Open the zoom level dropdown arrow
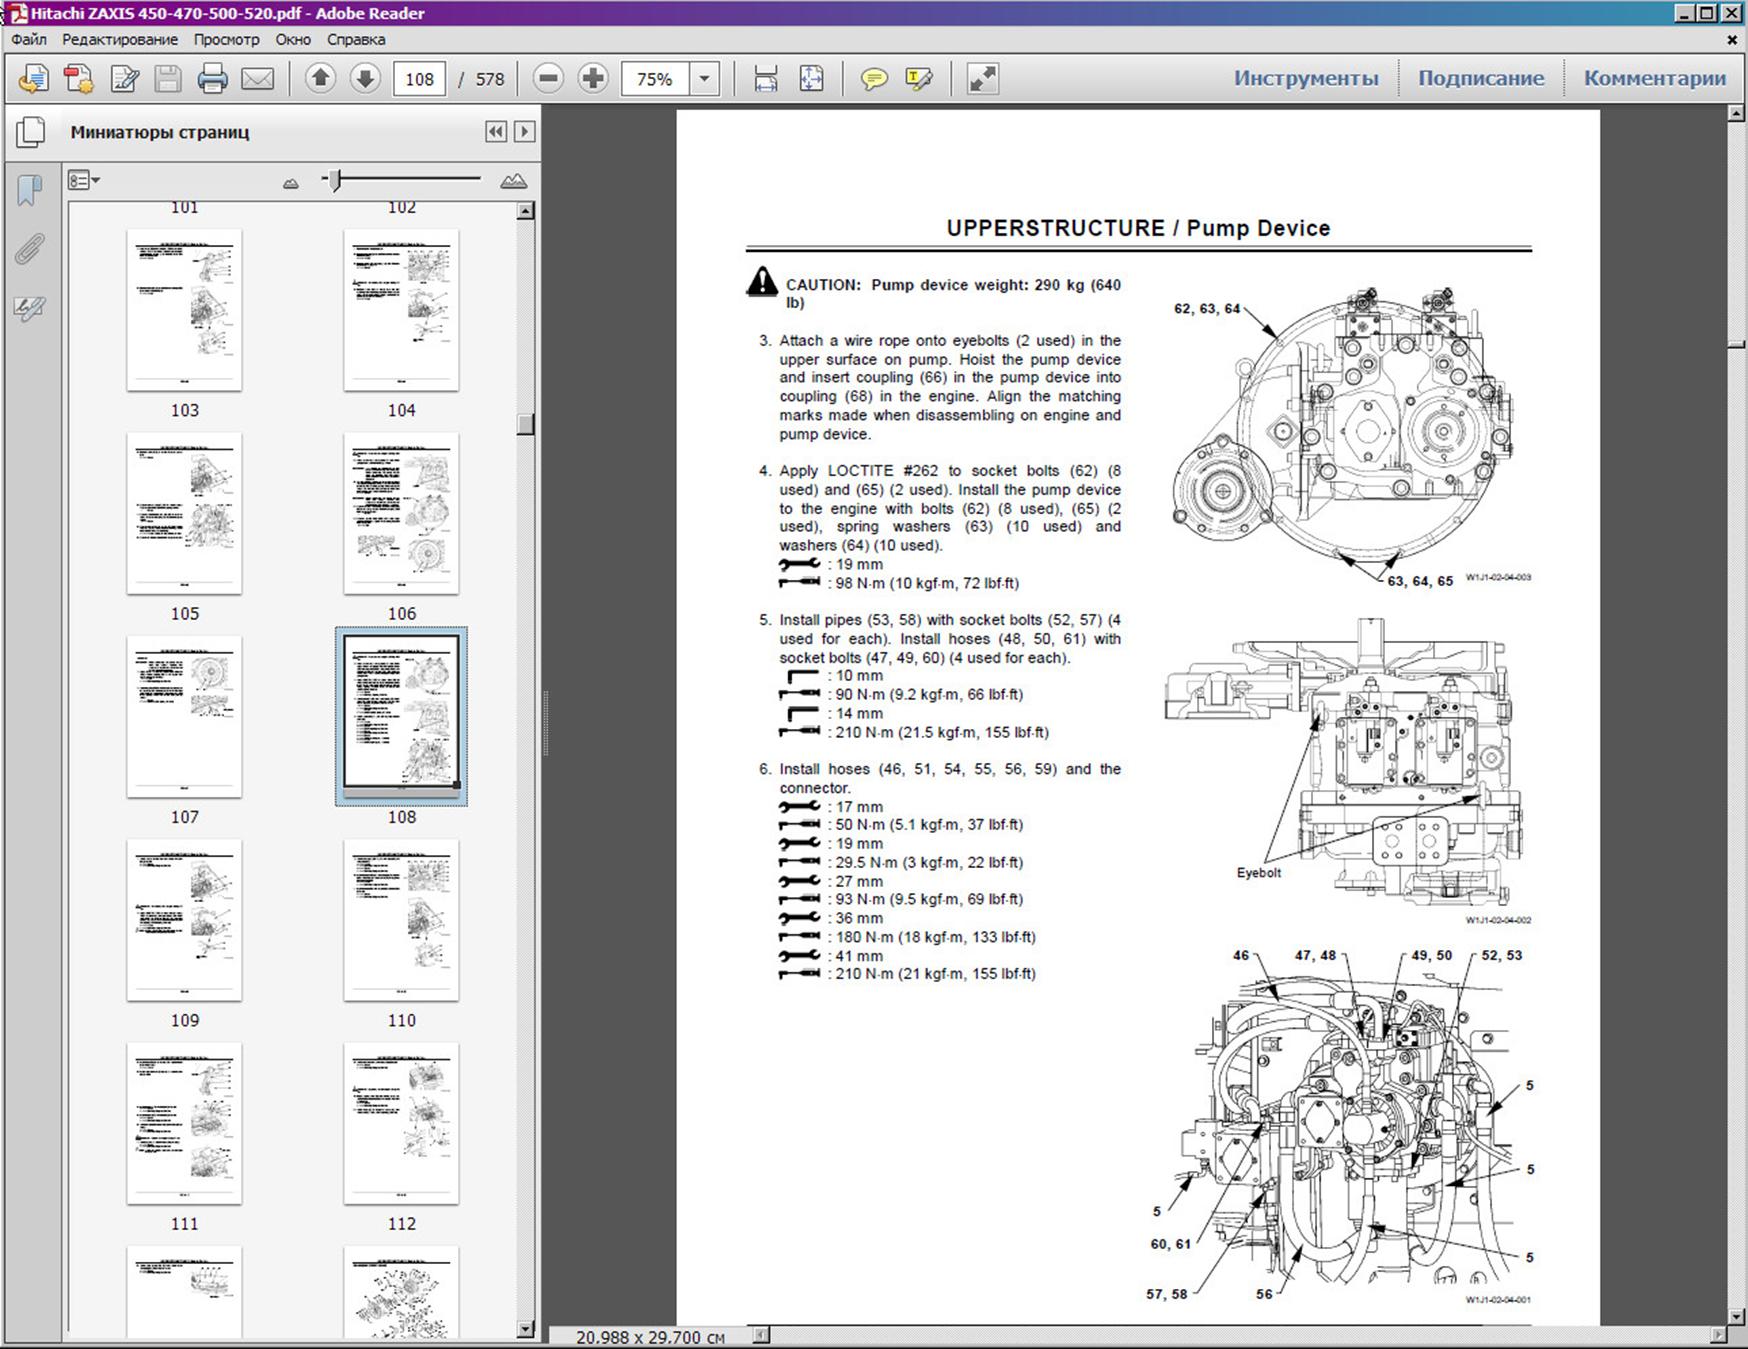Image resolution: width=1748 pixels, height=1349 pixels. (x=705, y=79)
